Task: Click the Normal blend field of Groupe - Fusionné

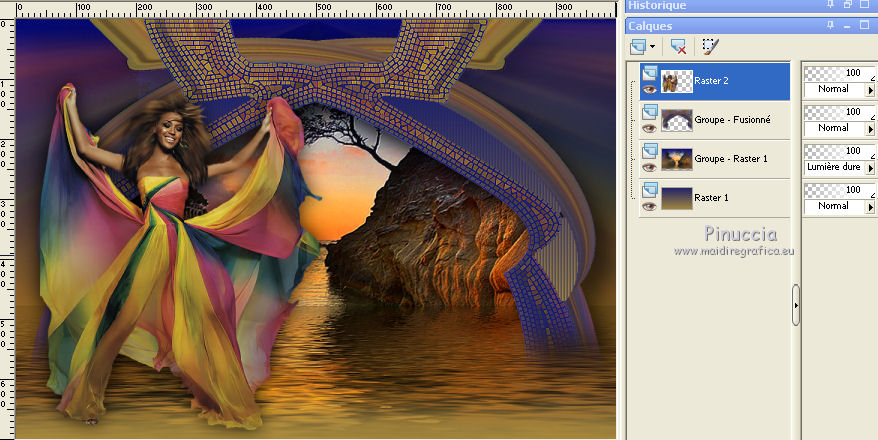Action: coord(834,129)
